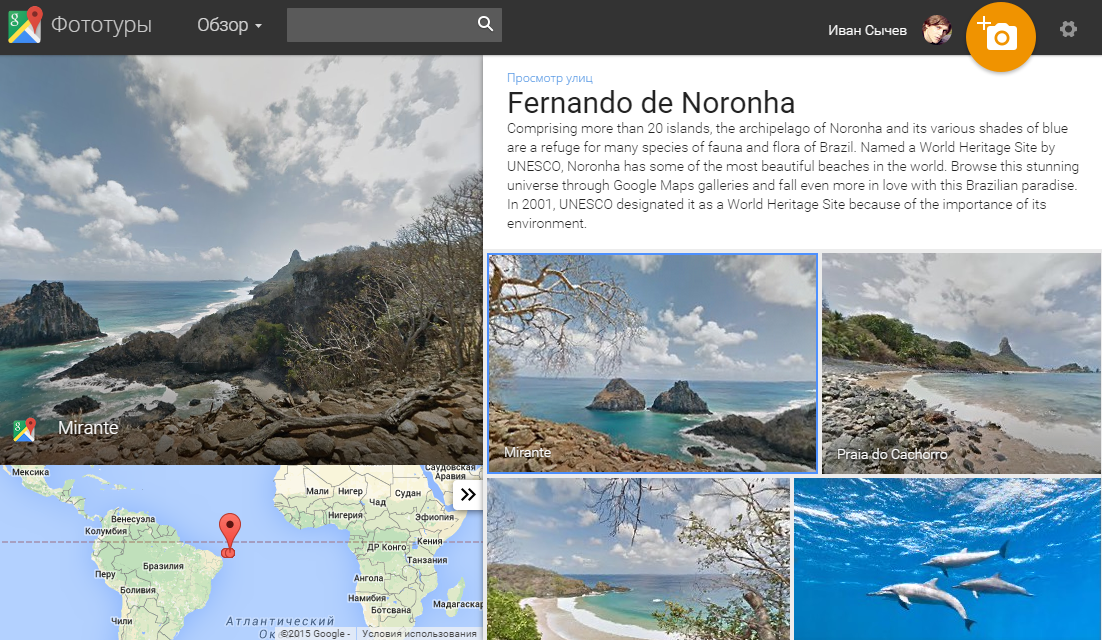Click Венесуэла label on the map
Image resolution: width=1102 pixels, height=640 pixels.
tap(133, 519)
